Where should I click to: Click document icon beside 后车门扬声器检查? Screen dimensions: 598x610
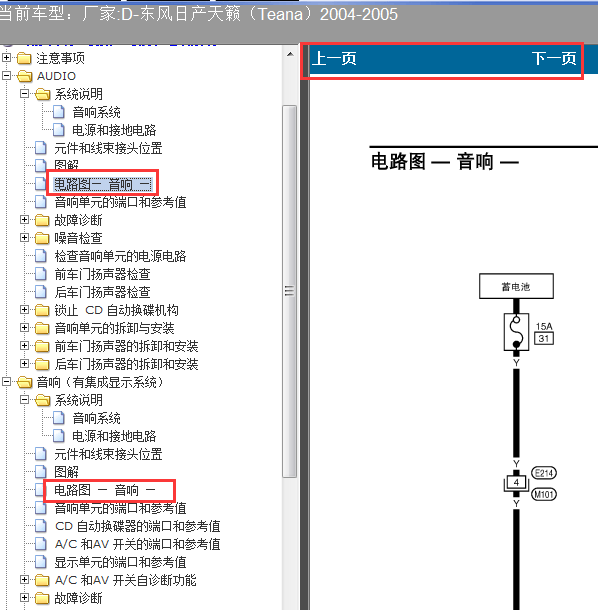[x=40, y=292]
